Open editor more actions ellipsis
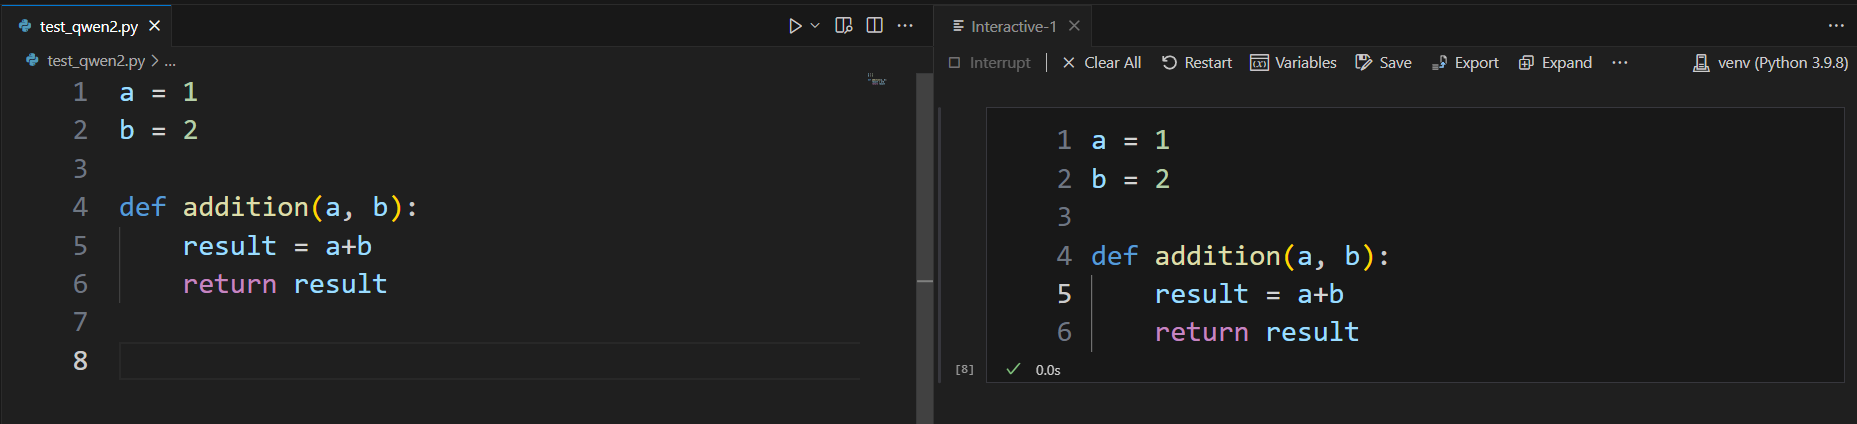This screenshot has height=424, width=1857. coord(905,26)
